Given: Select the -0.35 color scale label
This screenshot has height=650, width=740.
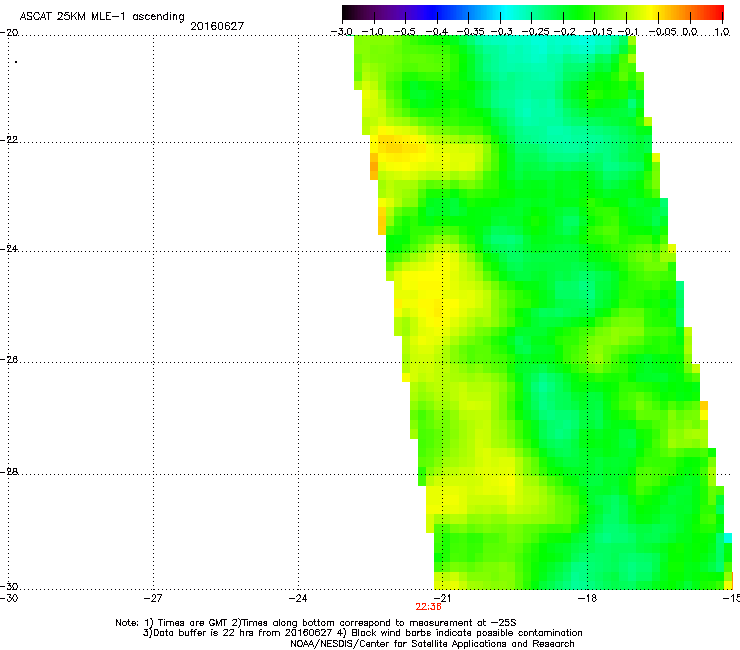Looking at the screenshot, I should pyautogui.click(x=471, y=32).
